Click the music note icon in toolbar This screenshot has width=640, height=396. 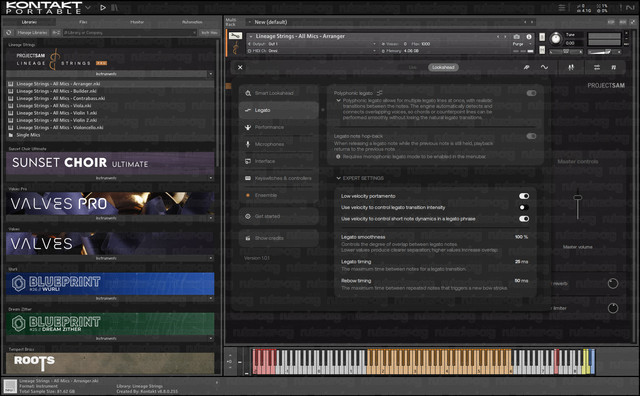pyautogui.click(x=613, y=67)
